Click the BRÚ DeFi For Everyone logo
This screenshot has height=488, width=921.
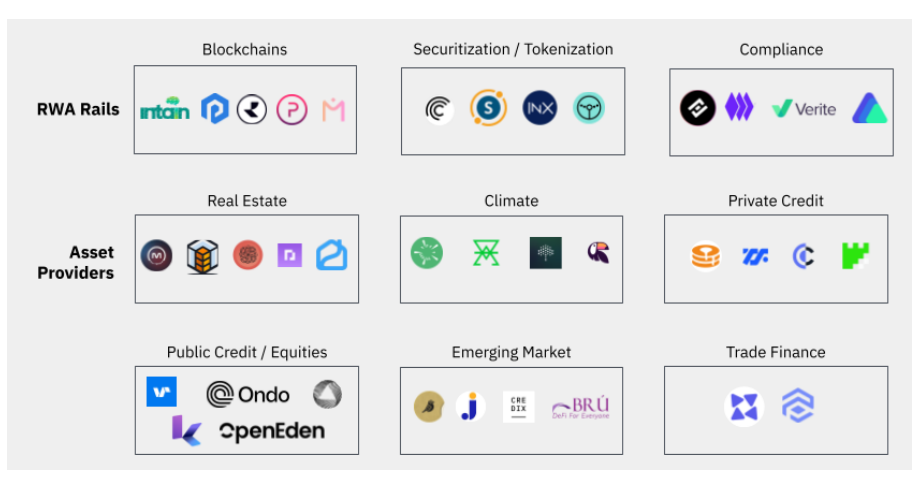tap(581, 408)
